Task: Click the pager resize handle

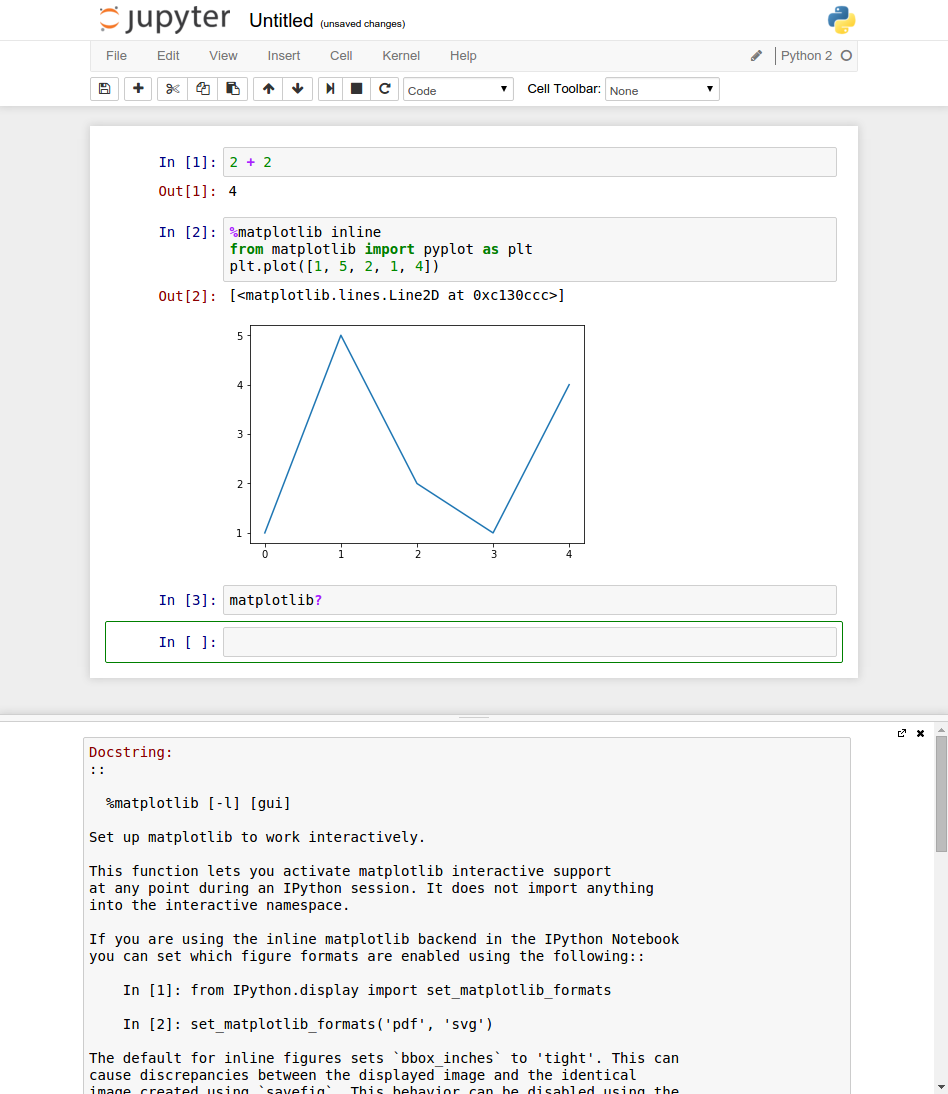Action: point(474,717)
